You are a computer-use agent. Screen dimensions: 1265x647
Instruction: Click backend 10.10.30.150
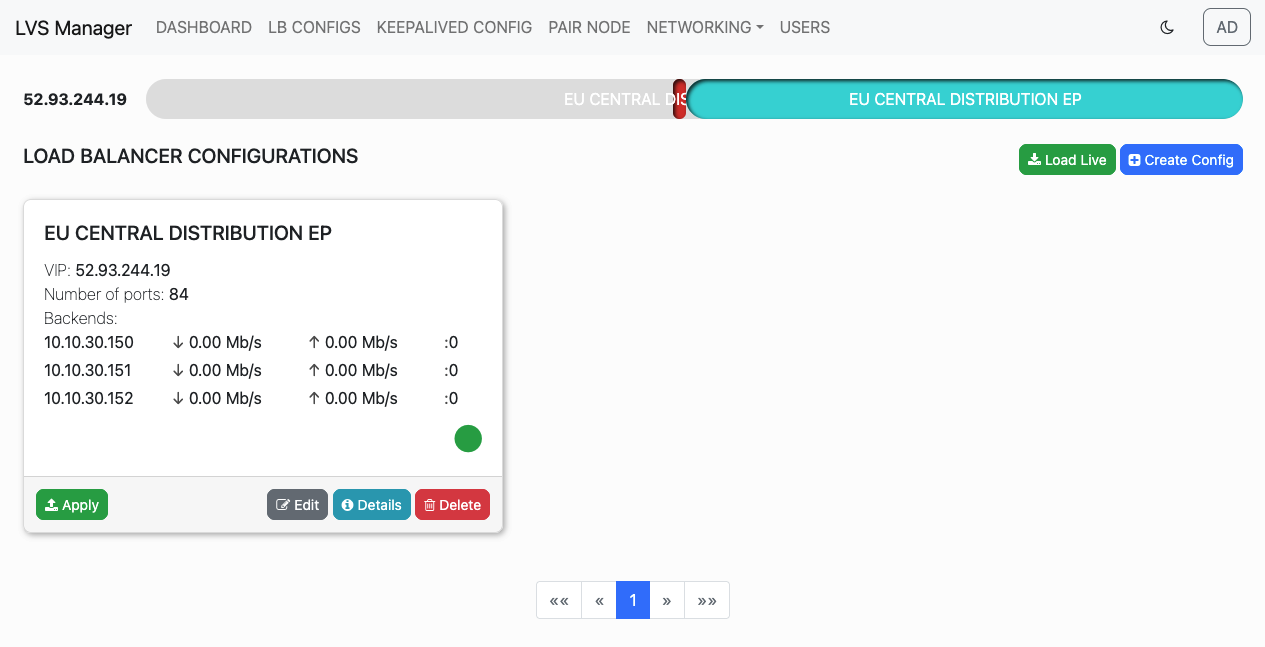click(x=89, y=342)
